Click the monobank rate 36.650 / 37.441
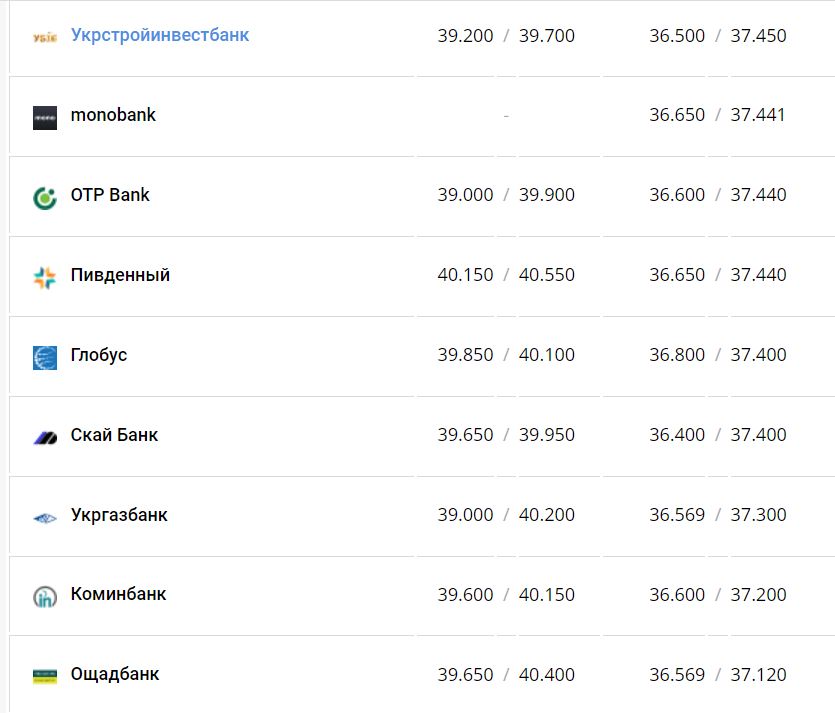 [717, 115]
